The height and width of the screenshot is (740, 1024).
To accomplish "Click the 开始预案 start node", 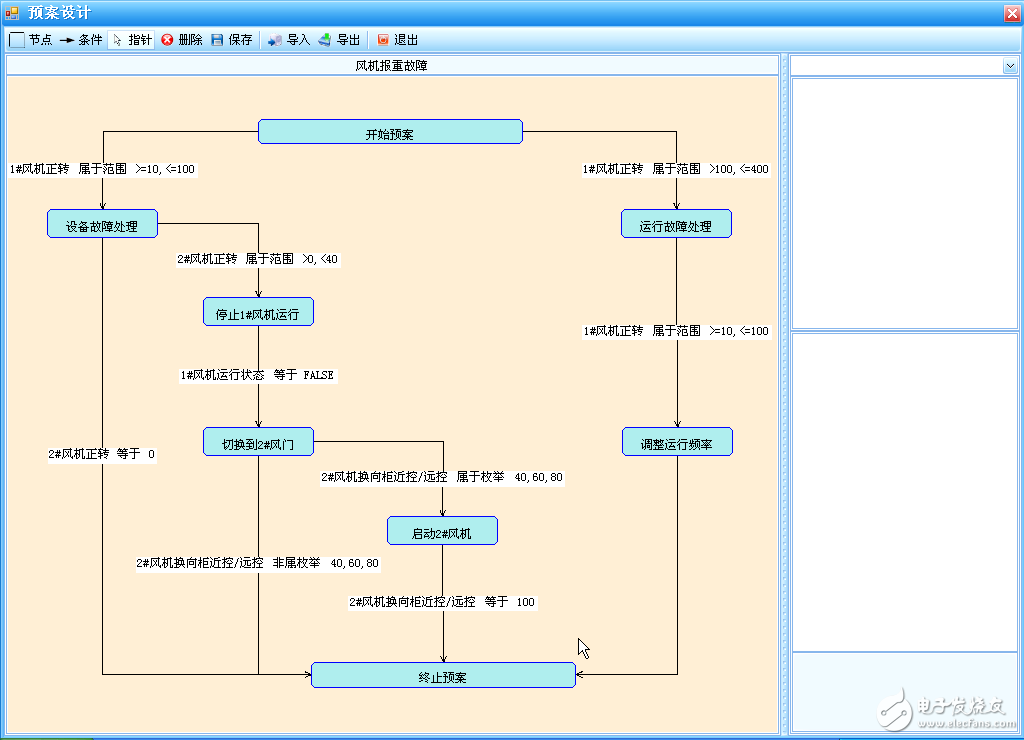I will pos(391,131).
